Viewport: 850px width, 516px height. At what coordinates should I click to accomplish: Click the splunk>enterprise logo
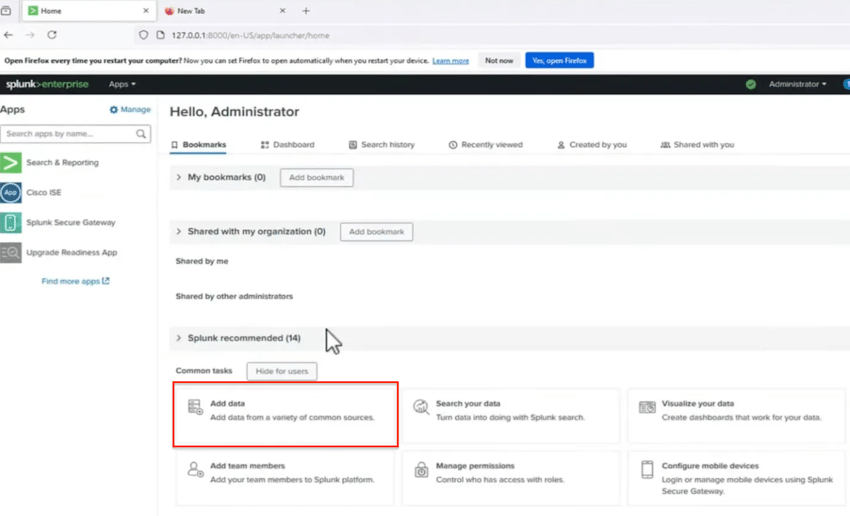(47, 84)
